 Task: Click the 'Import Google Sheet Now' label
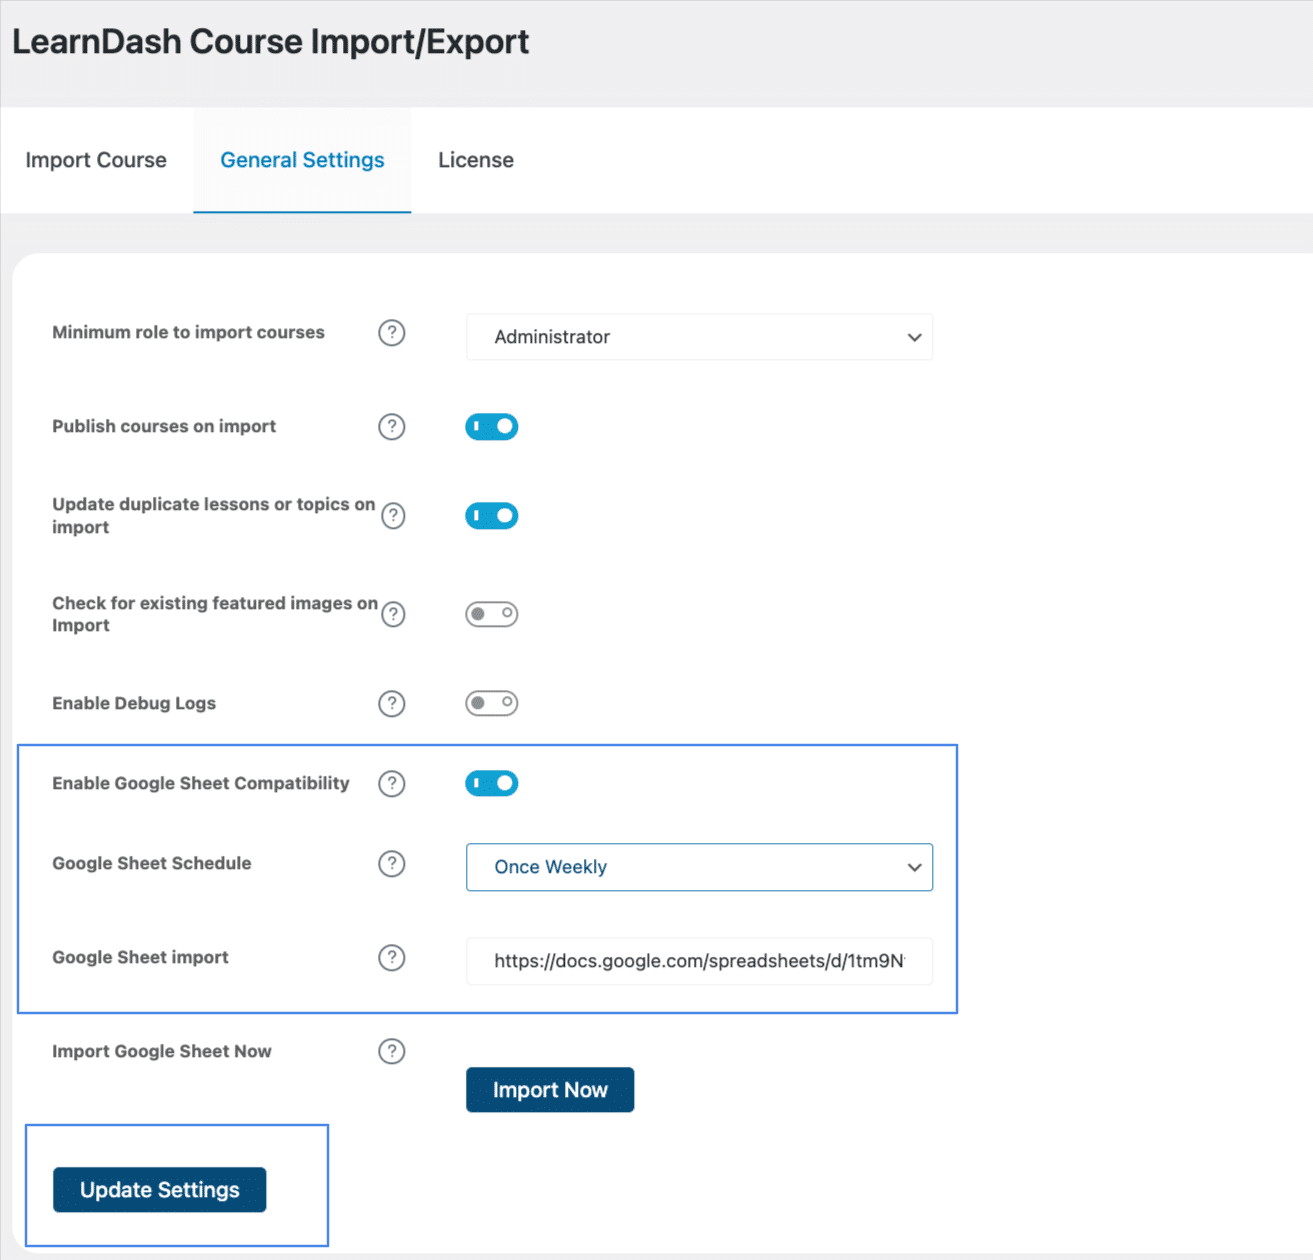[162, 1051]
